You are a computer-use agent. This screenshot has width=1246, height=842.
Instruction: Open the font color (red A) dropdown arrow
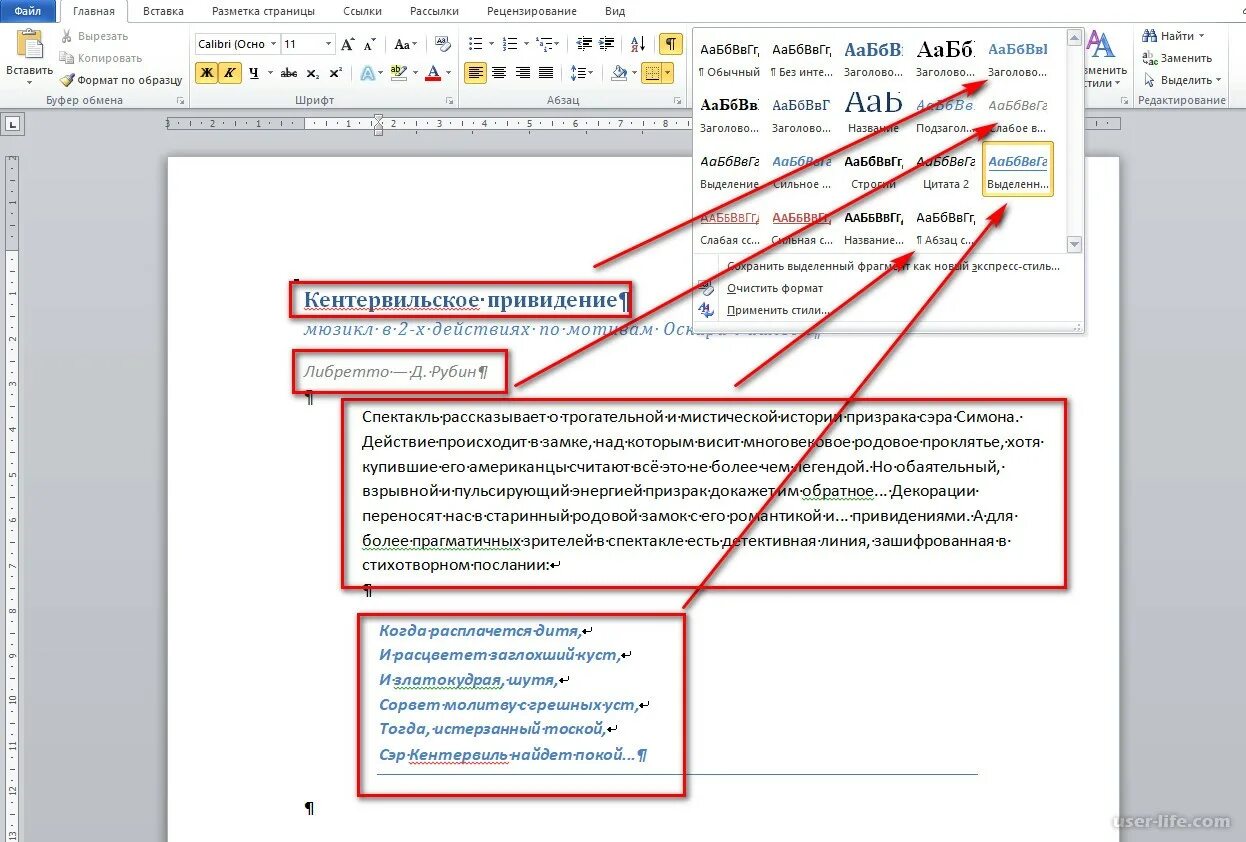(x=448, y=73)
